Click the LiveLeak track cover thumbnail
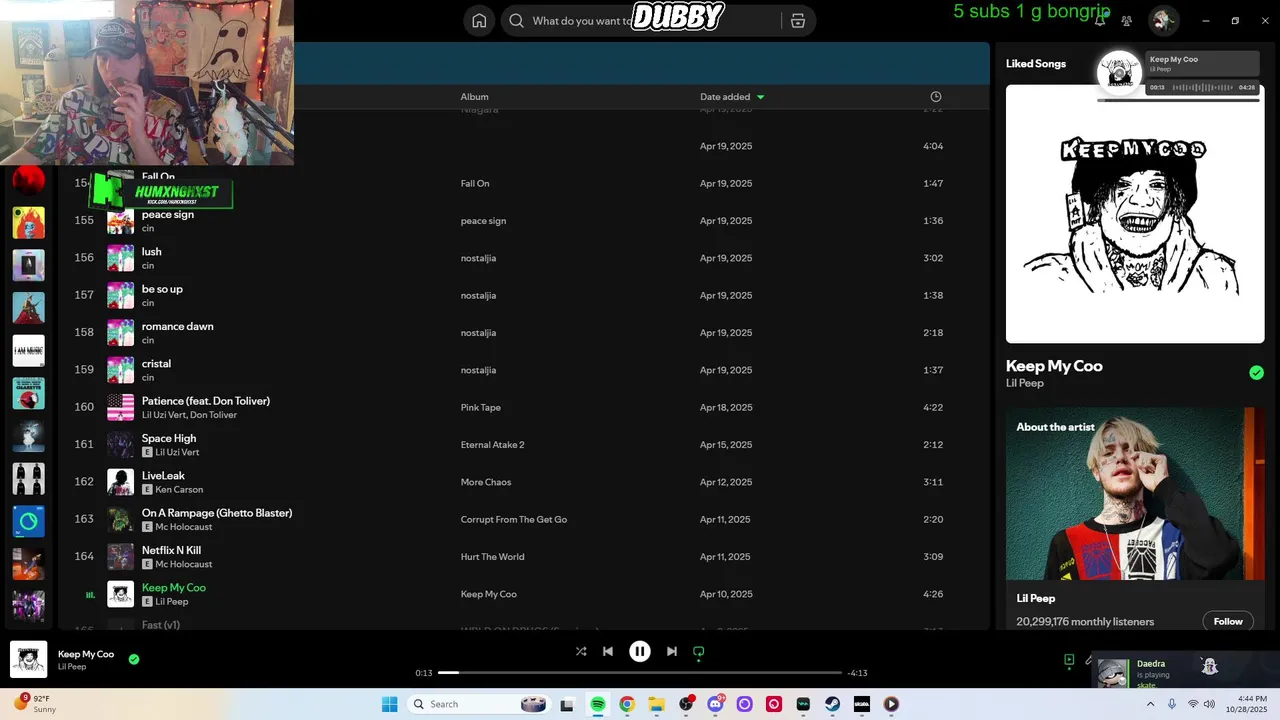This screenshot has height=720, width=1280. coord(120,482)
